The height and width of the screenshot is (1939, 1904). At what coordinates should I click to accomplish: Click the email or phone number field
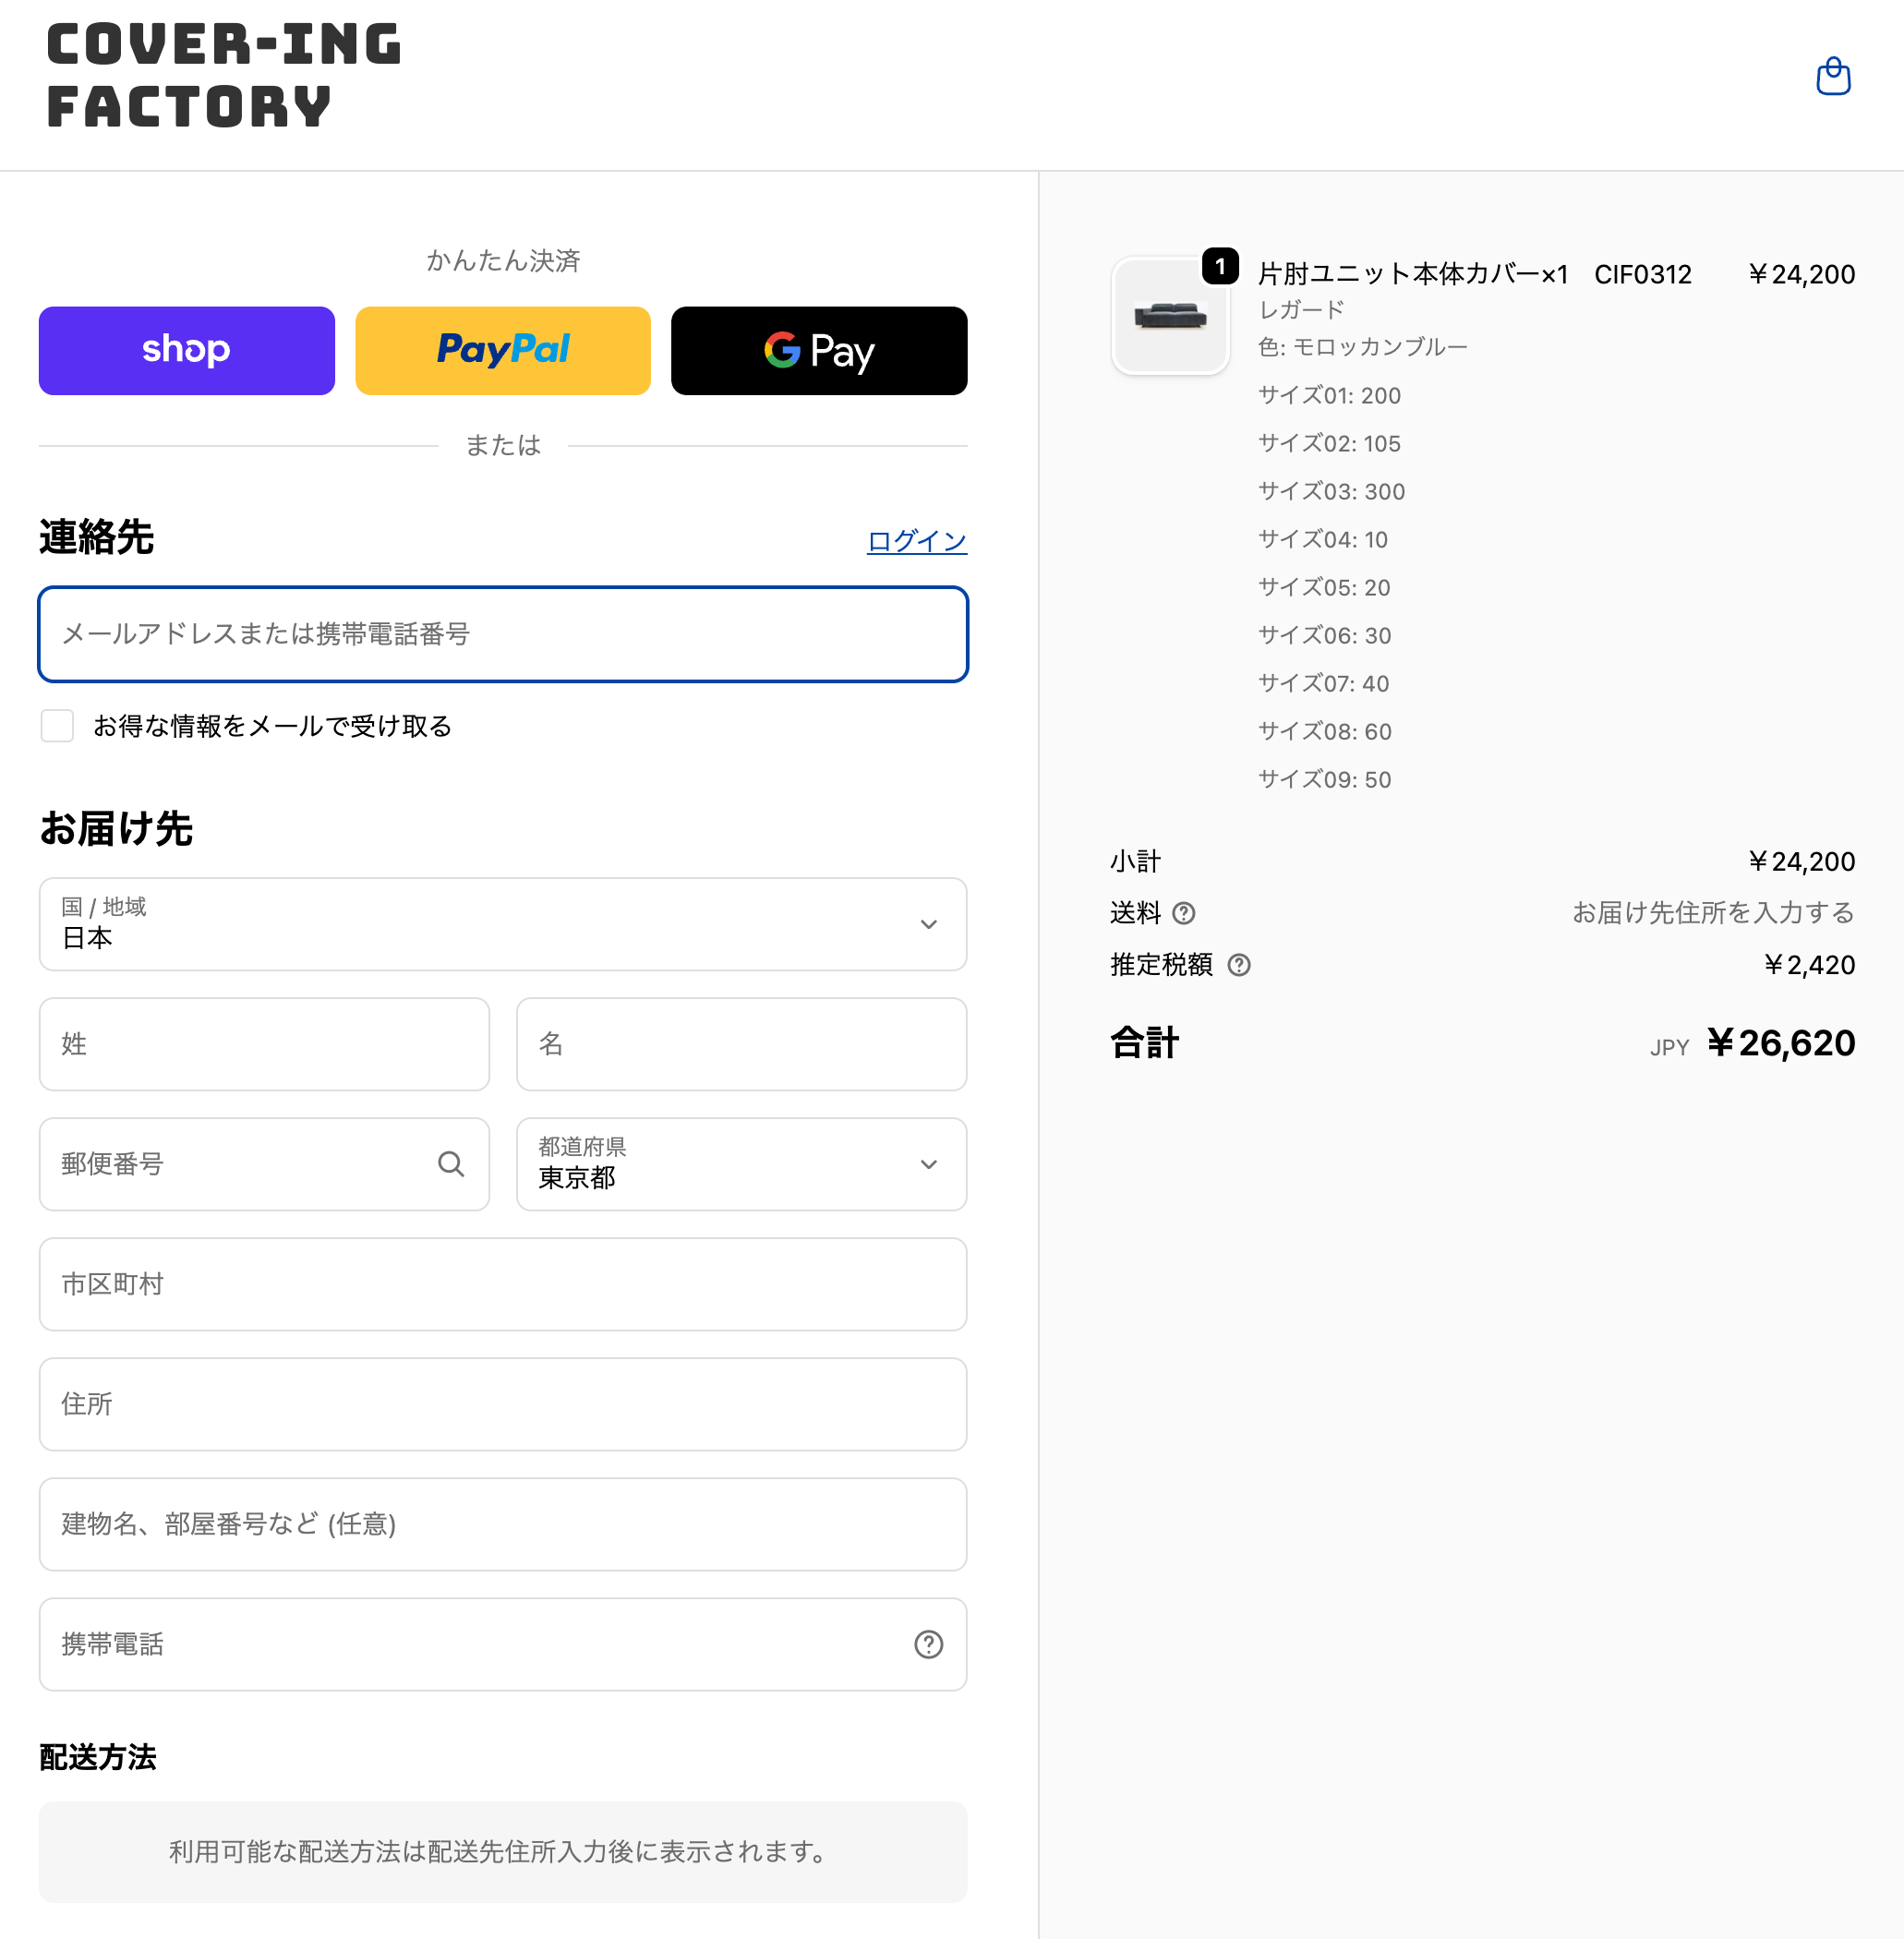(x=503, y=634)
